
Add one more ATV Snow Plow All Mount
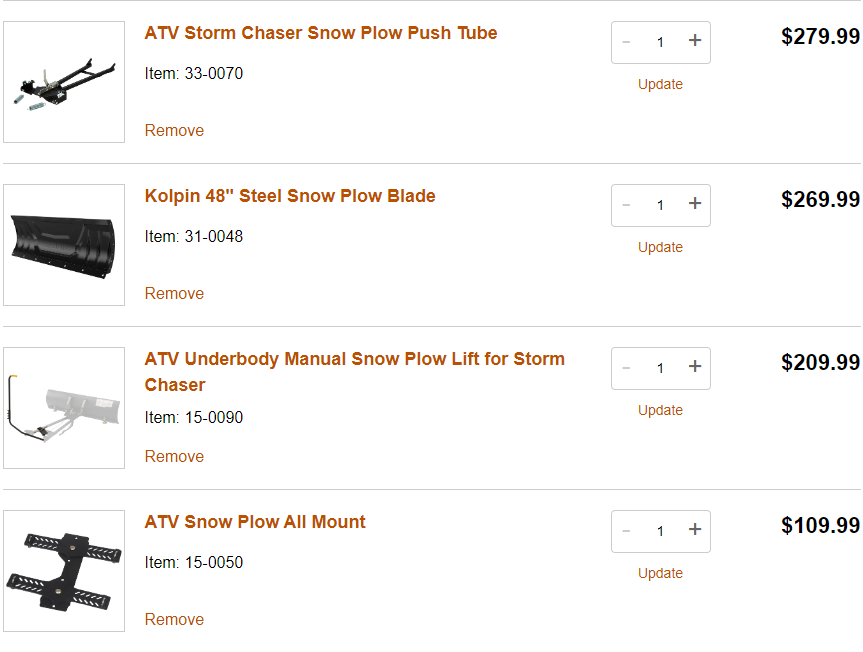click(x=695, y=530)
